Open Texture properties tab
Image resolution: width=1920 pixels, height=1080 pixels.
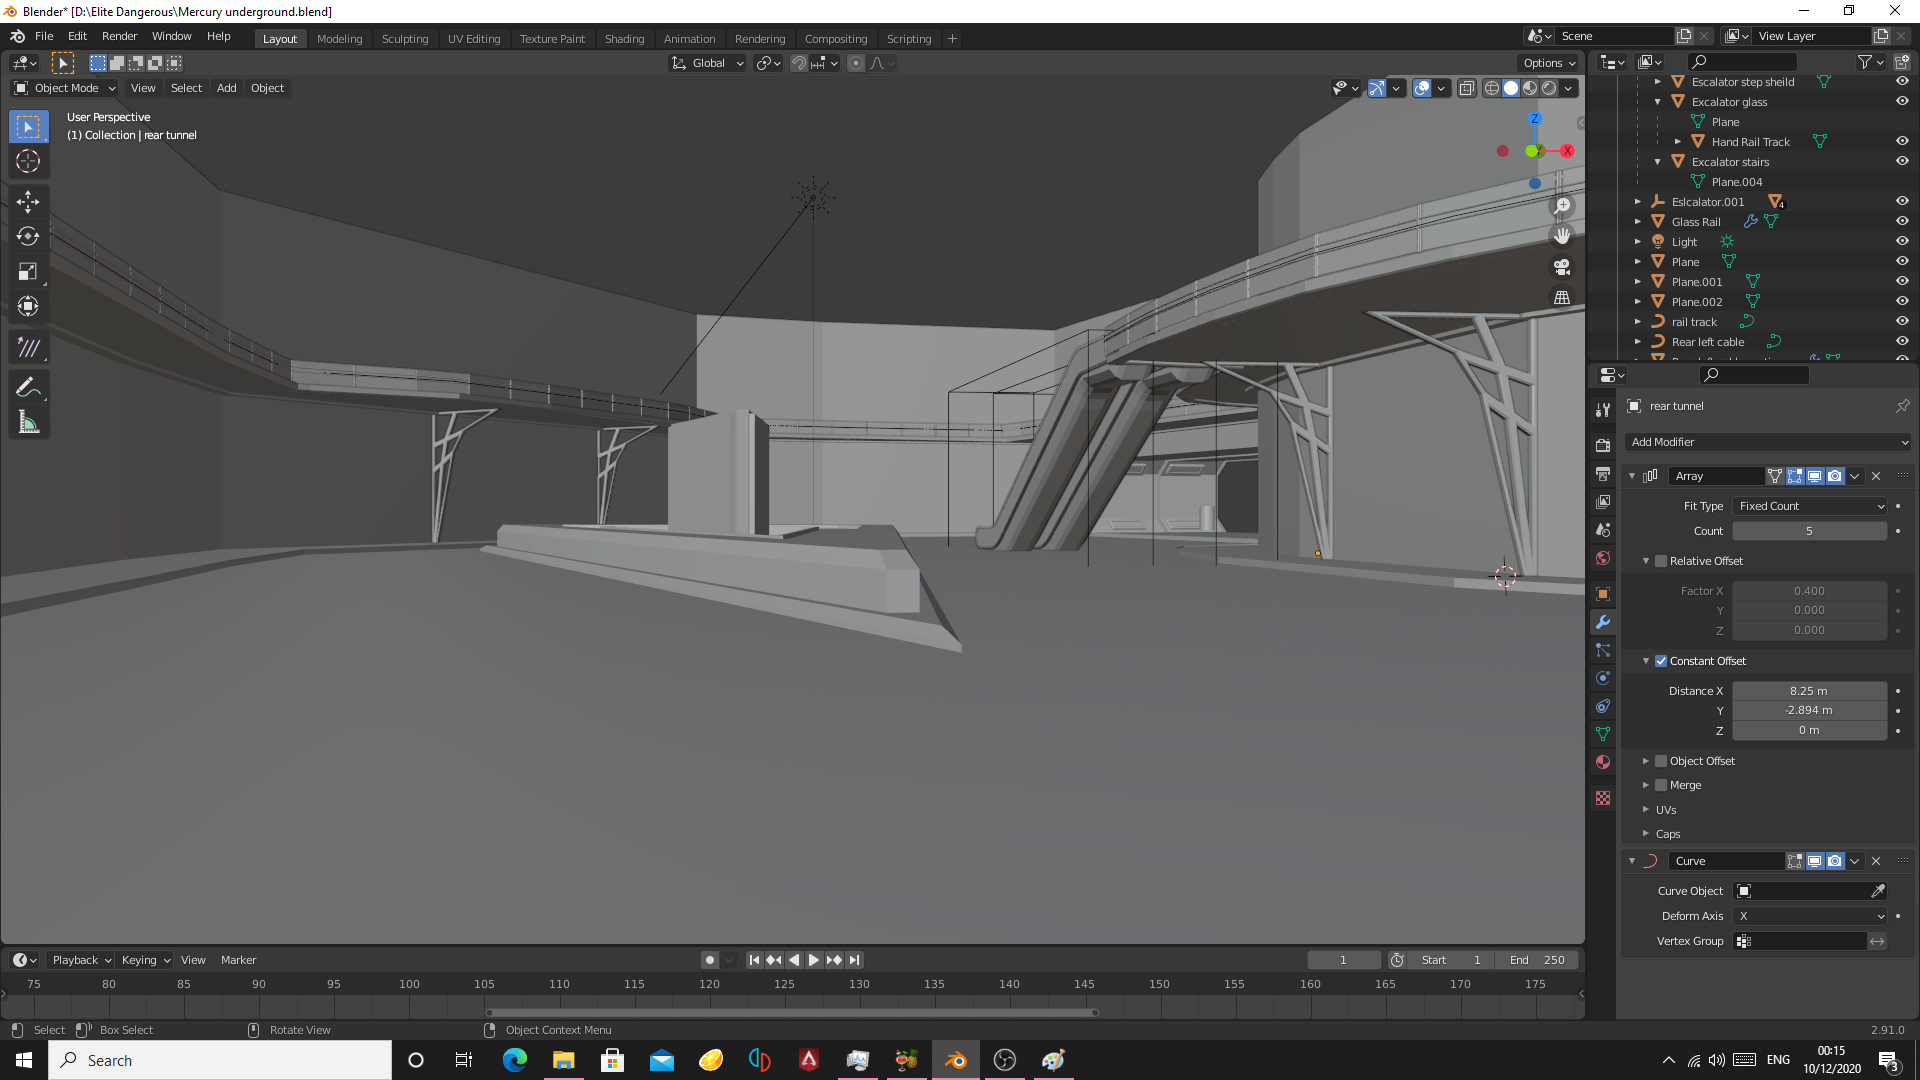(x=1603, y=798)
